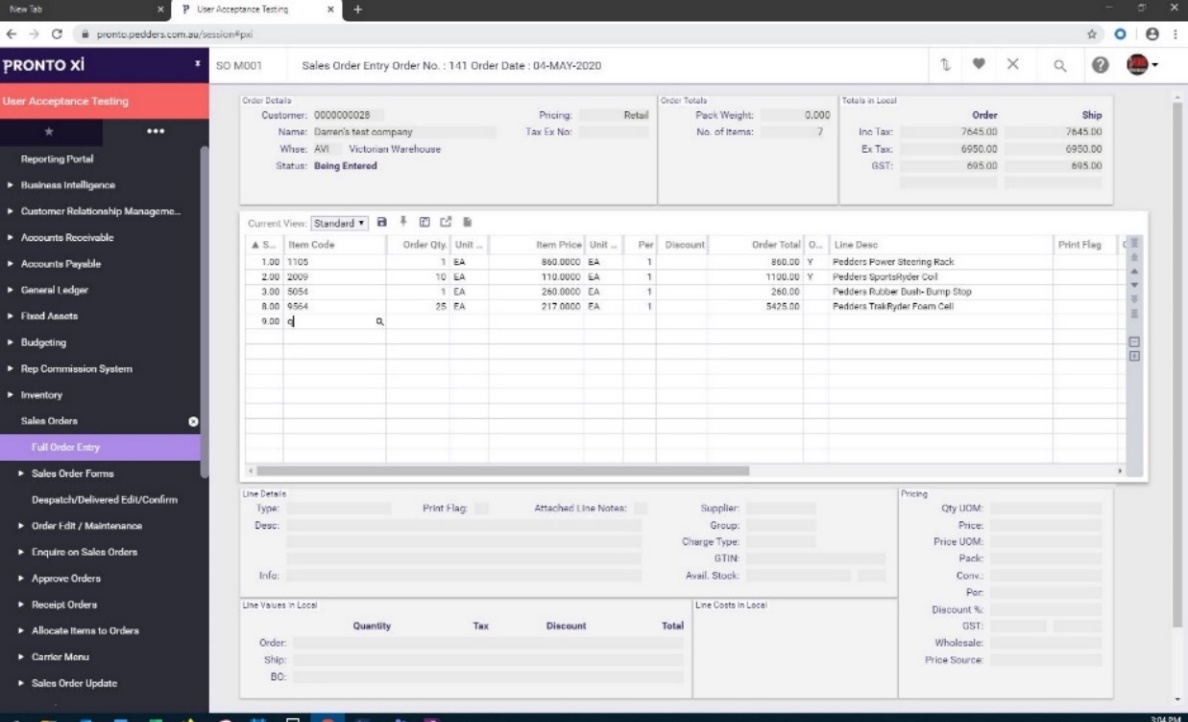Reload the page in the browser
The image size is (1188, 722).
57,34
